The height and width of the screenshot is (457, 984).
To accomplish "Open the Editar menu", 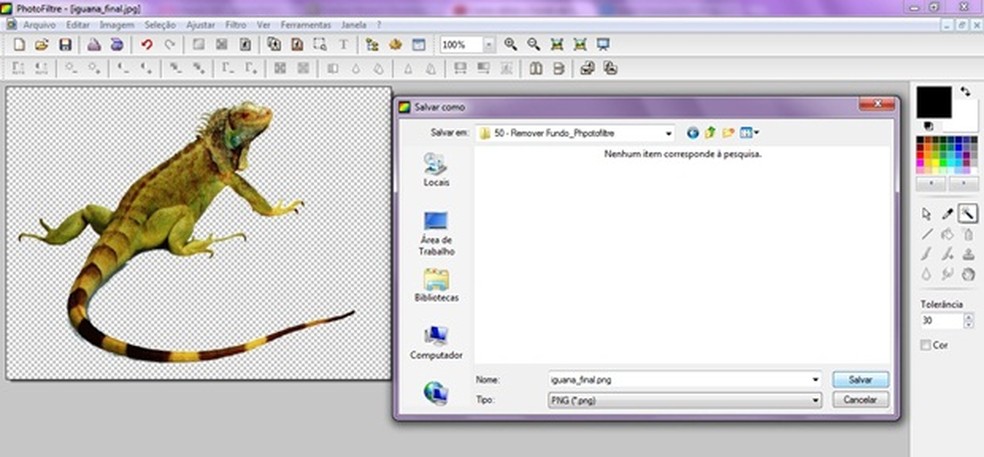I will pyautogui.click(x=78, y=25).
